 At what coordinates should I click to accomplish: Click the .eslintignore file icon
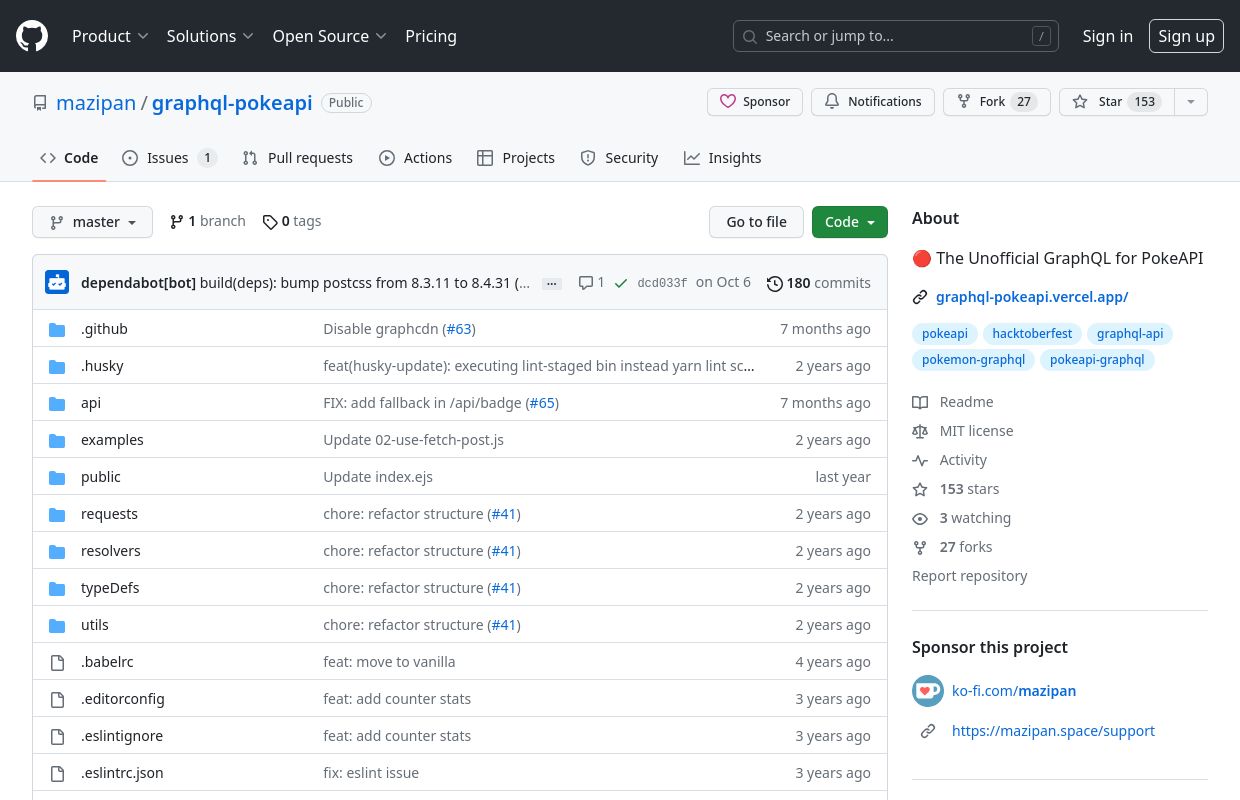(x=57, y=736)
